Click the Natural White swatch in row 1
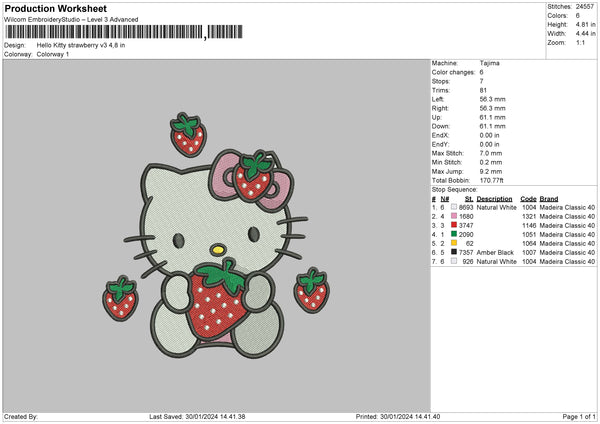 tap(454, 207)
